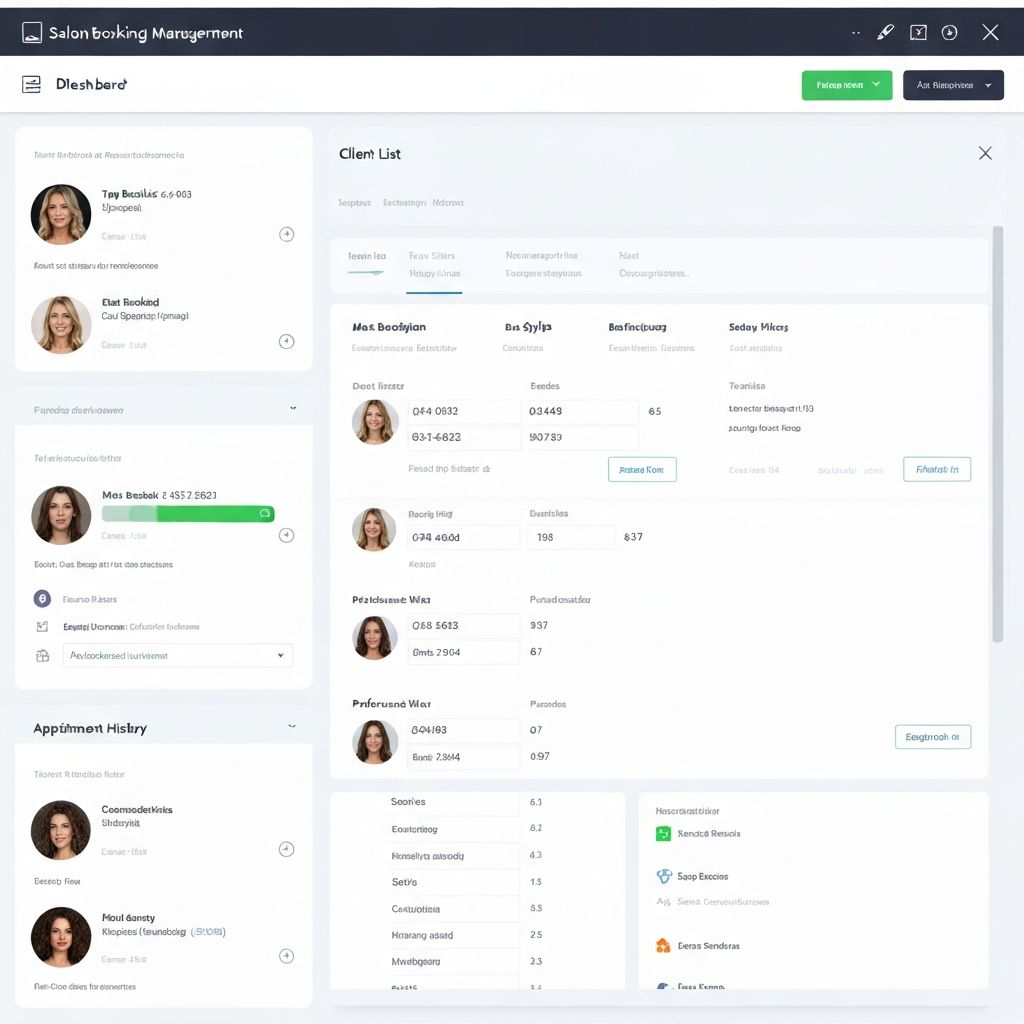The image size is (1024, 1024).
Task: Collapse the Appointment History section chevron
Action: pyautogui.click(x=292, y=727)
